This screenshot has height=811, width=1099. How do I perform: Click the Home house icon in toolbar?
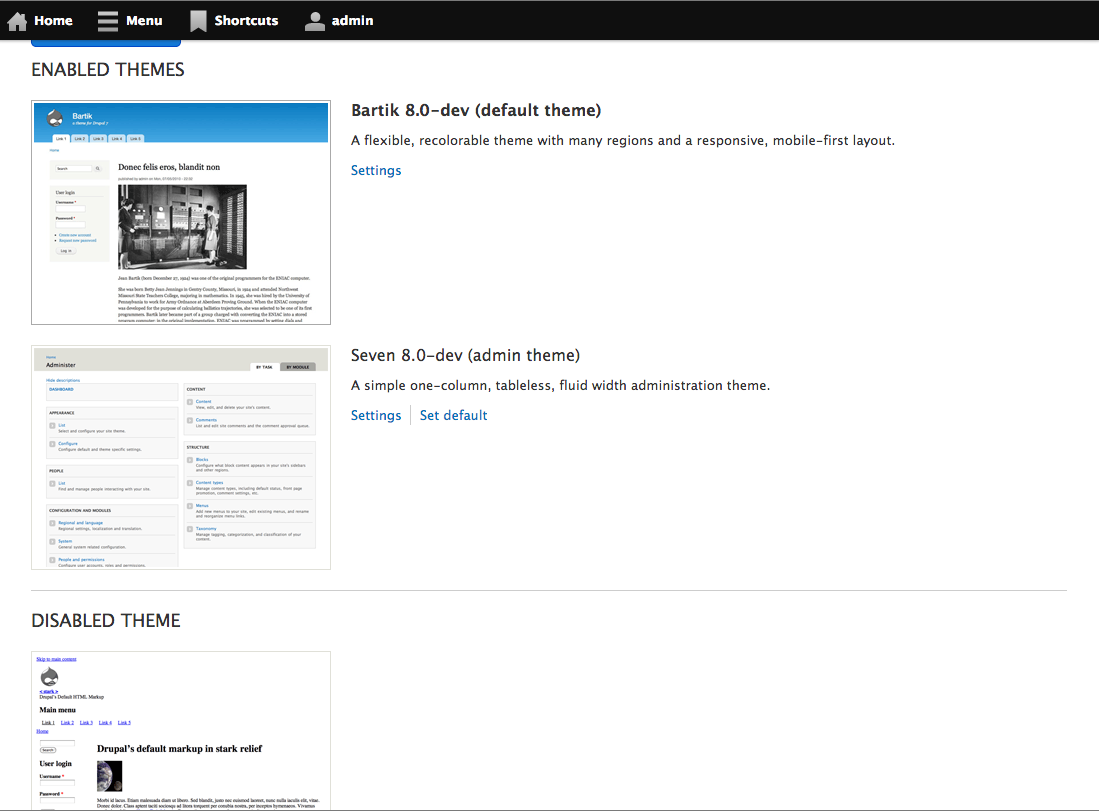[x=17, y=21]
